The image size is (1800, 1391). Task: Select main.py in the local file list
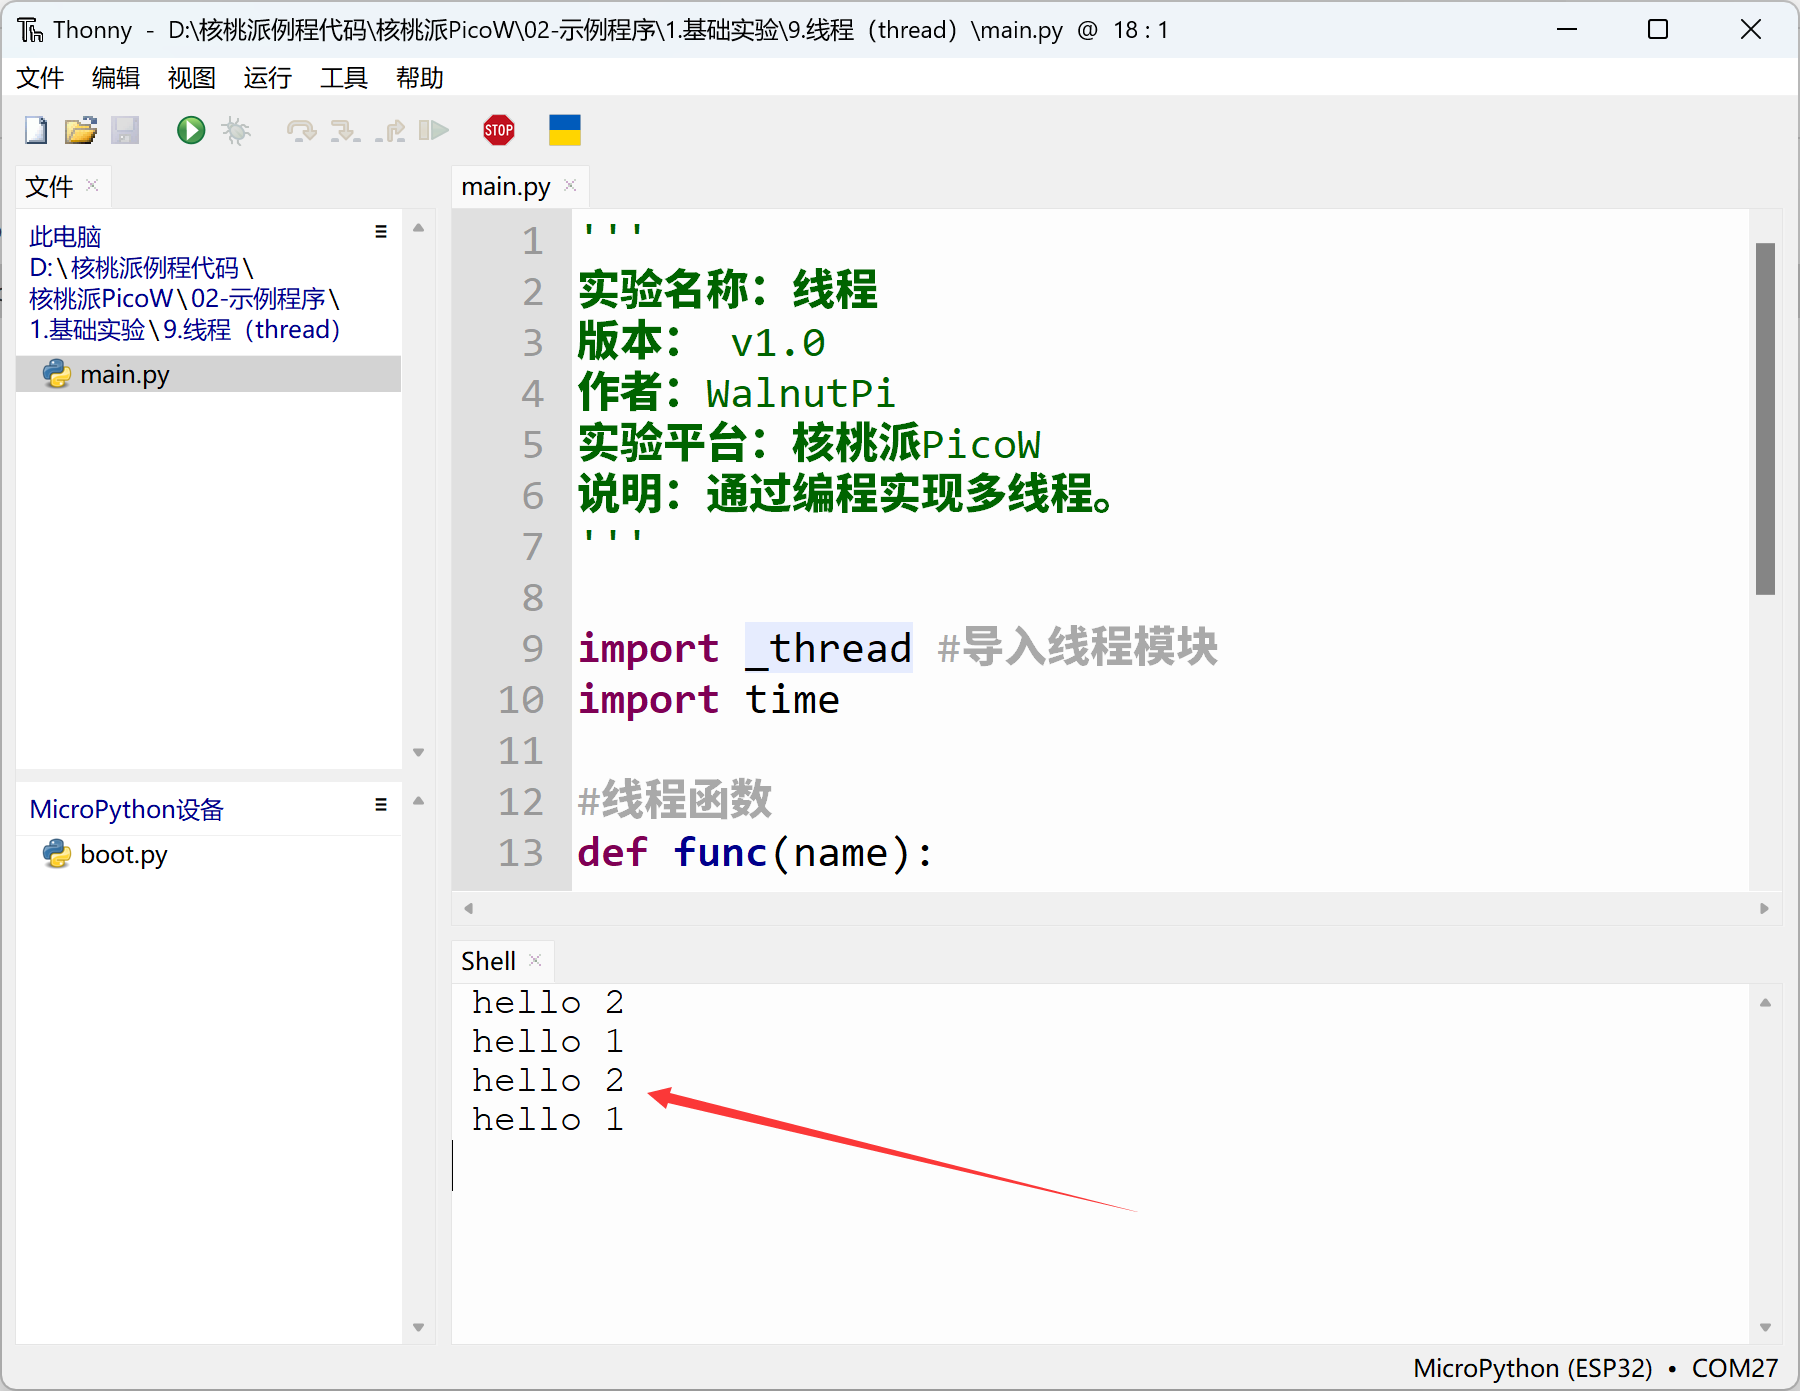124,375
